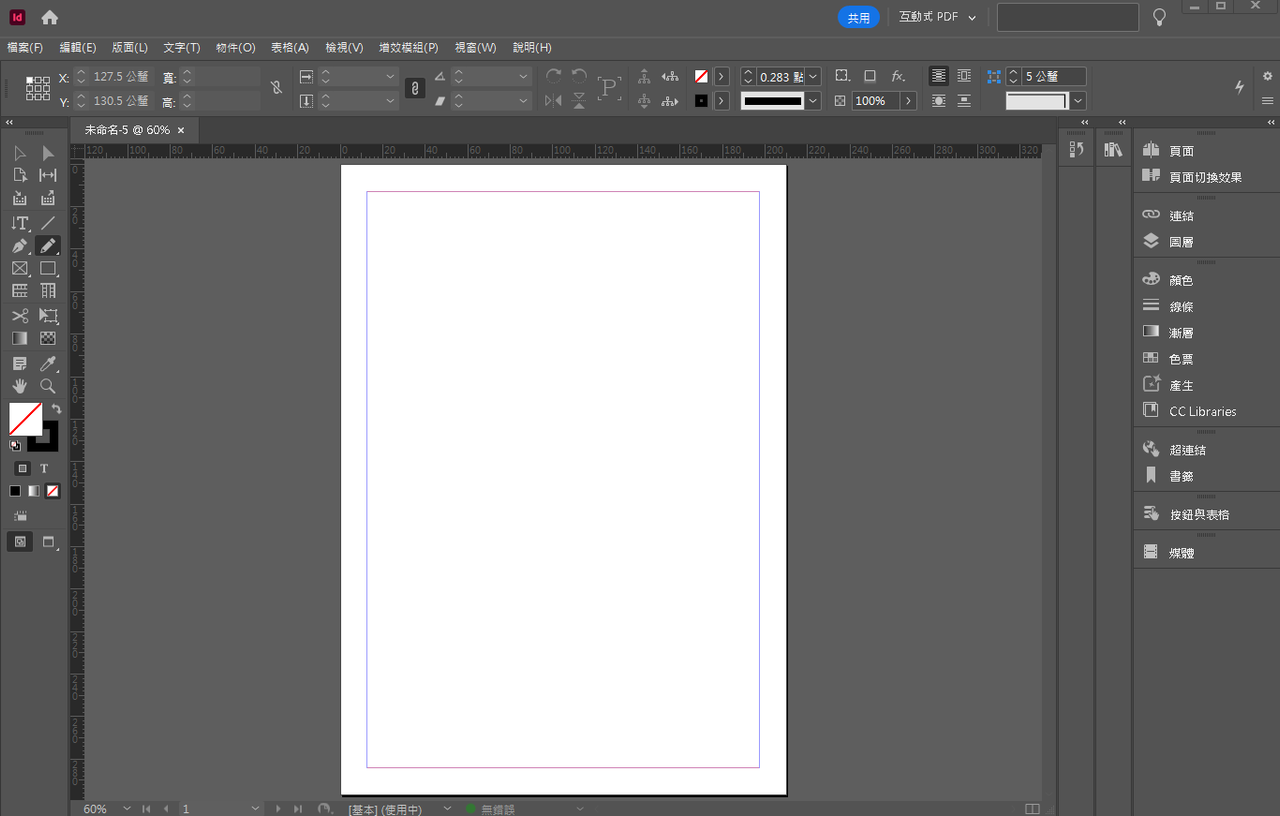1280x816 pixels.
Task: Select the Scissors tool
Action: (x=20, y=316)
